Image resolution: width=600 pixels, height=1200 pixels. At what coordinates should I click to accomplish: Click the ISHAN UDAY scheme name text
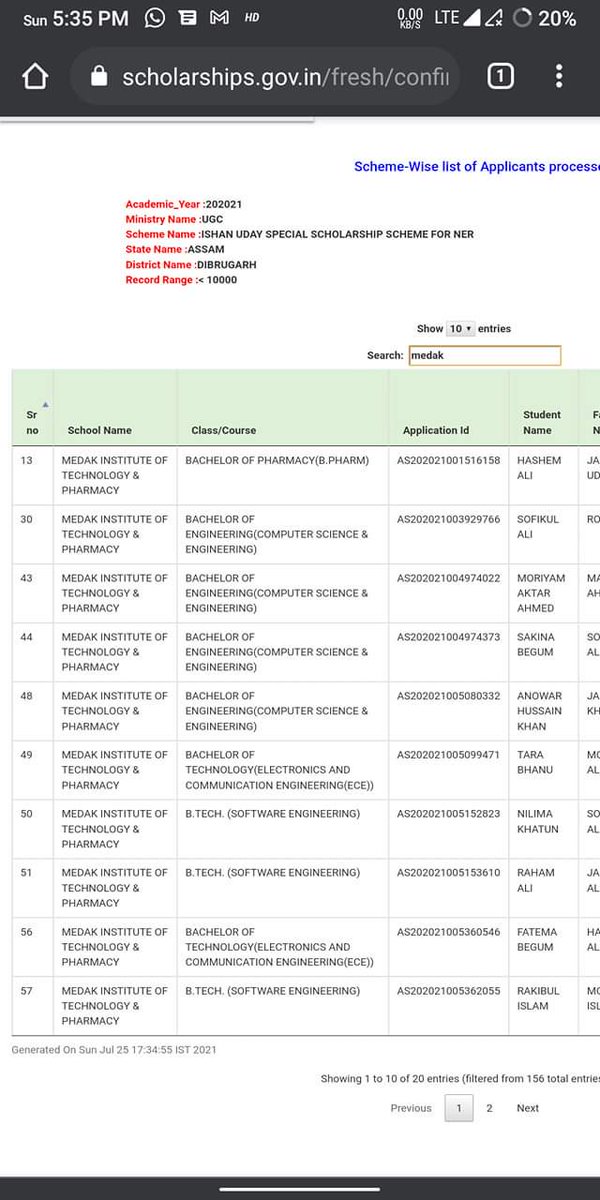300,234
